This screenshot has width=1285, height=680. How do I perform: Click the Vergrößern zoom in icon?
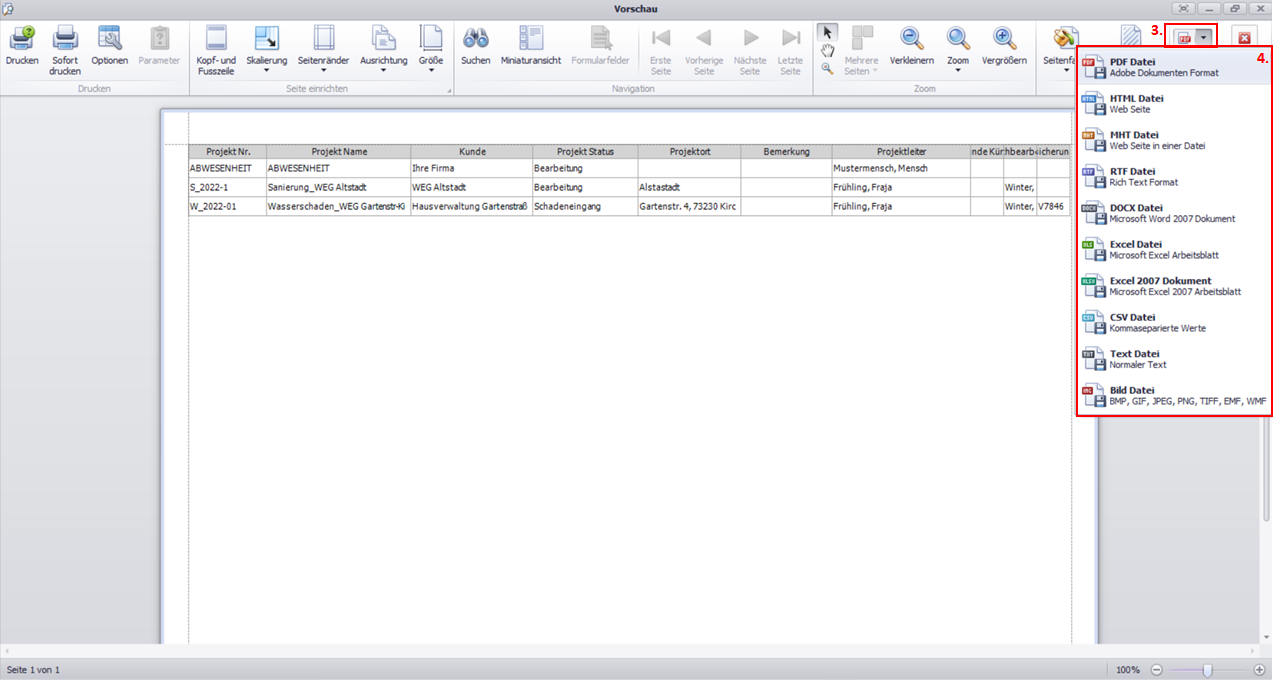[x=1004, y=40]
